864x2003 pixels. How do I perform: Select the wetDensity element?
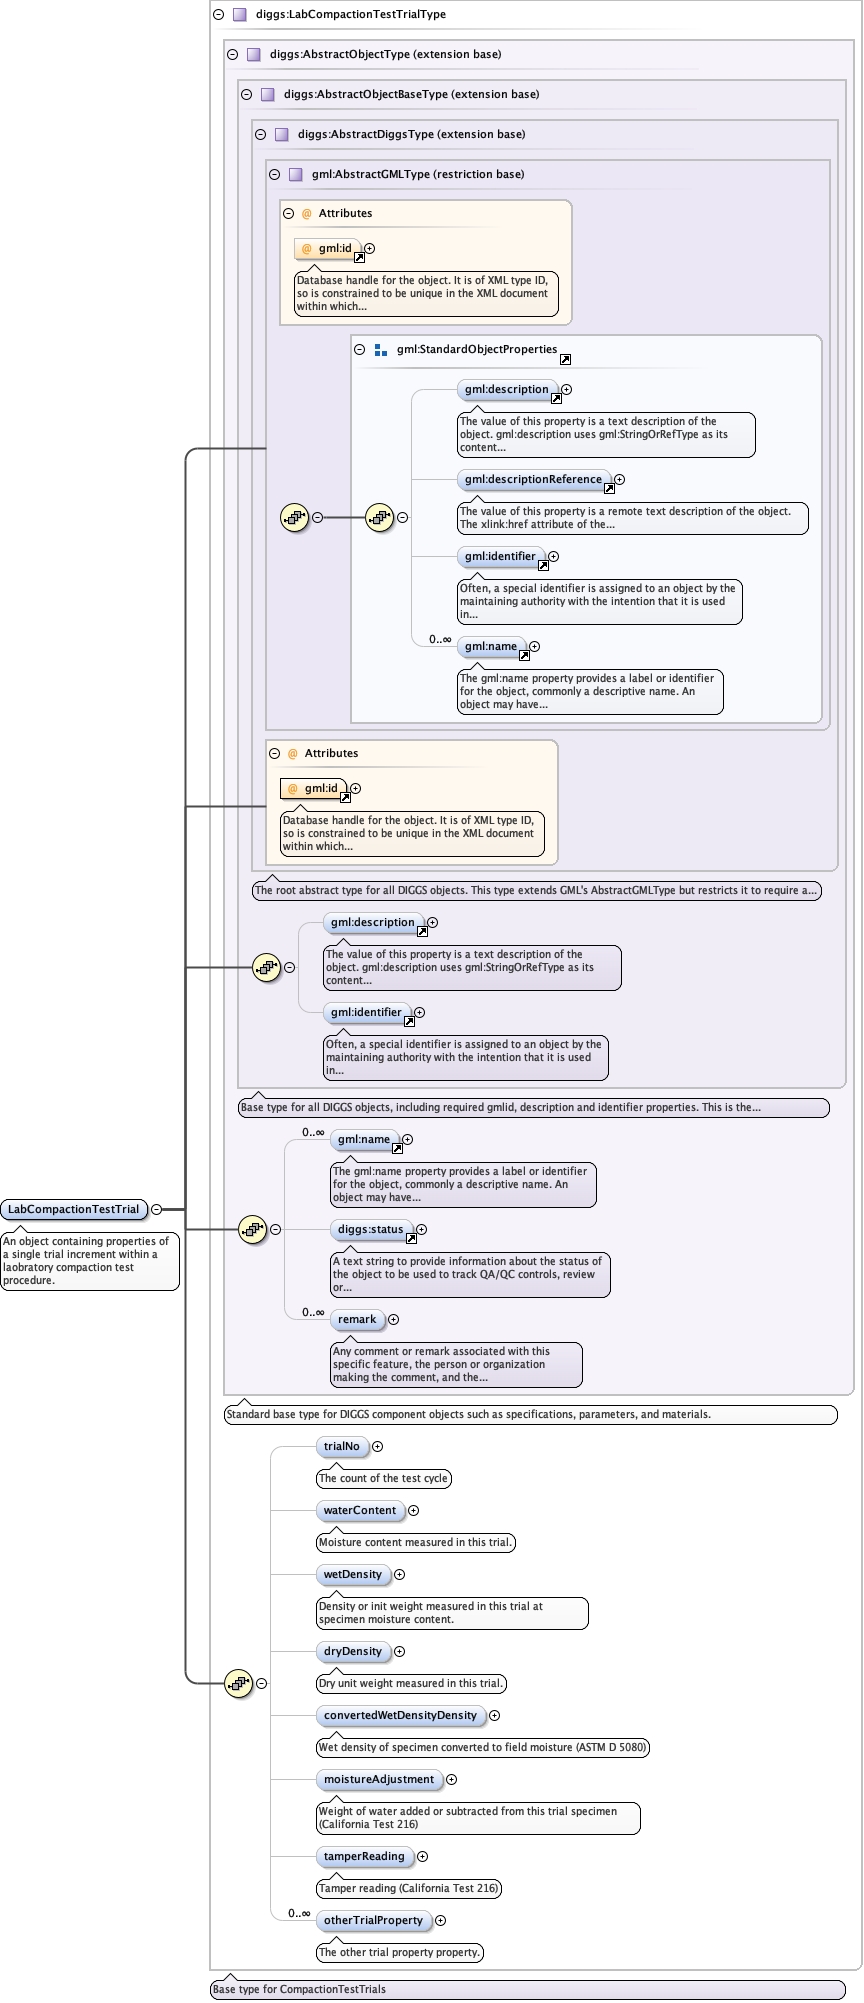tap(353, 1574)
